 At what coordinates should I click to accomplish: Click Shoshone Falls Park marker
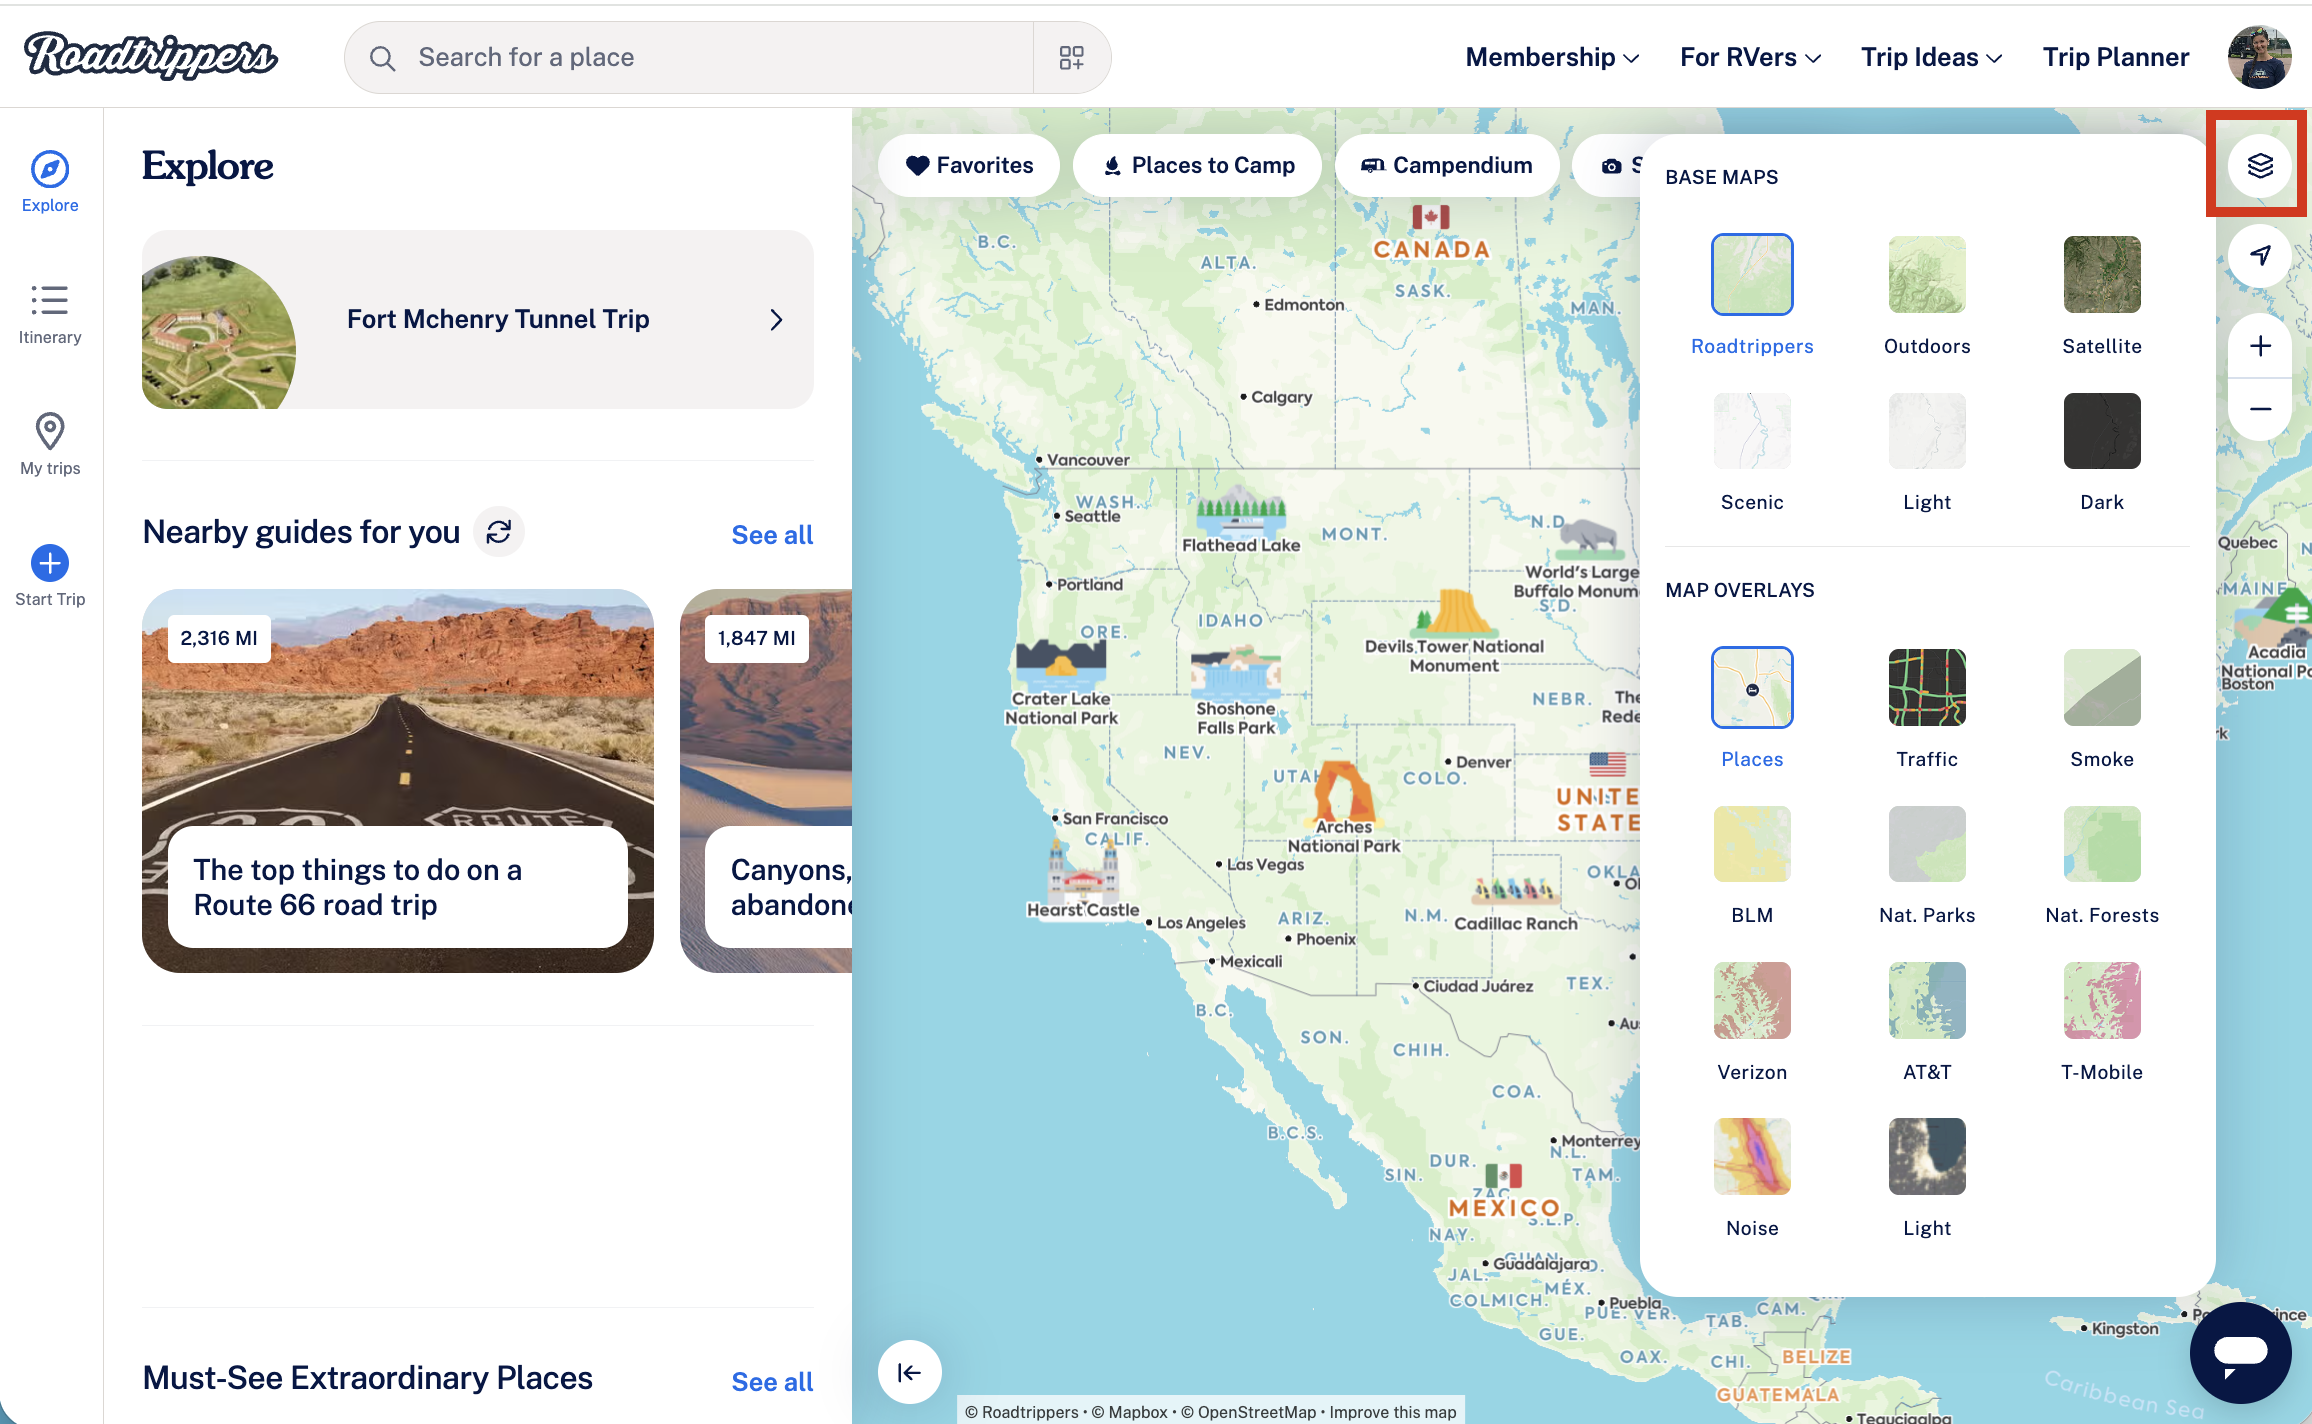(x=1236, y=690)
